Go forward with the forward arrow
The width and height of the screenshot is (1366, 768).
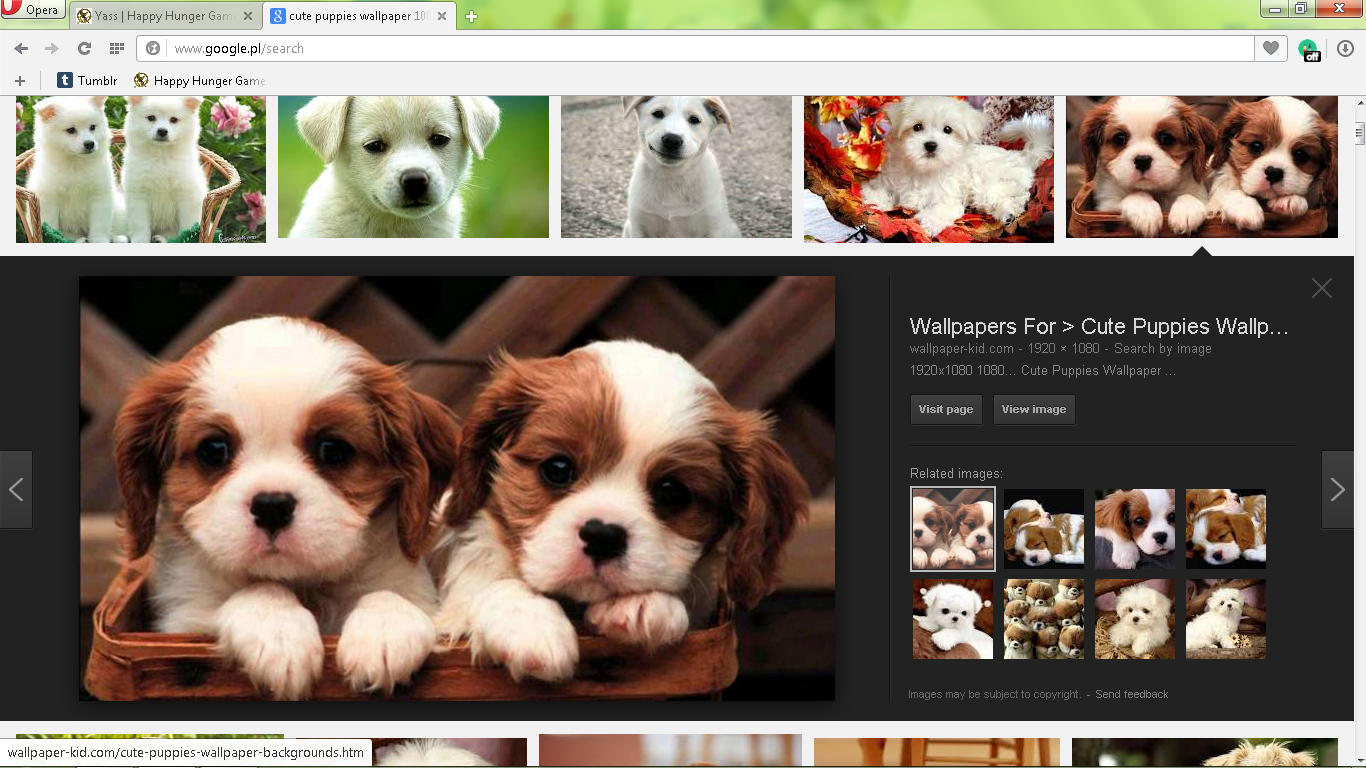(x=52, y=48)
